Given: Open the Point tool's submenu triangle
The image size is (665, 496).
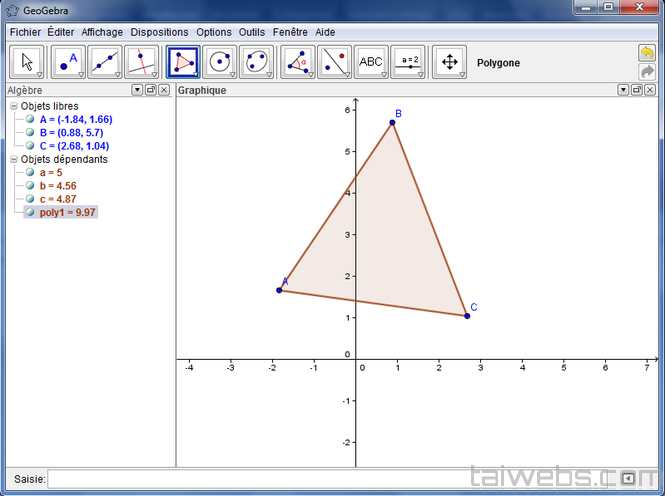Looking at the screenshot, I should [81, 75].
